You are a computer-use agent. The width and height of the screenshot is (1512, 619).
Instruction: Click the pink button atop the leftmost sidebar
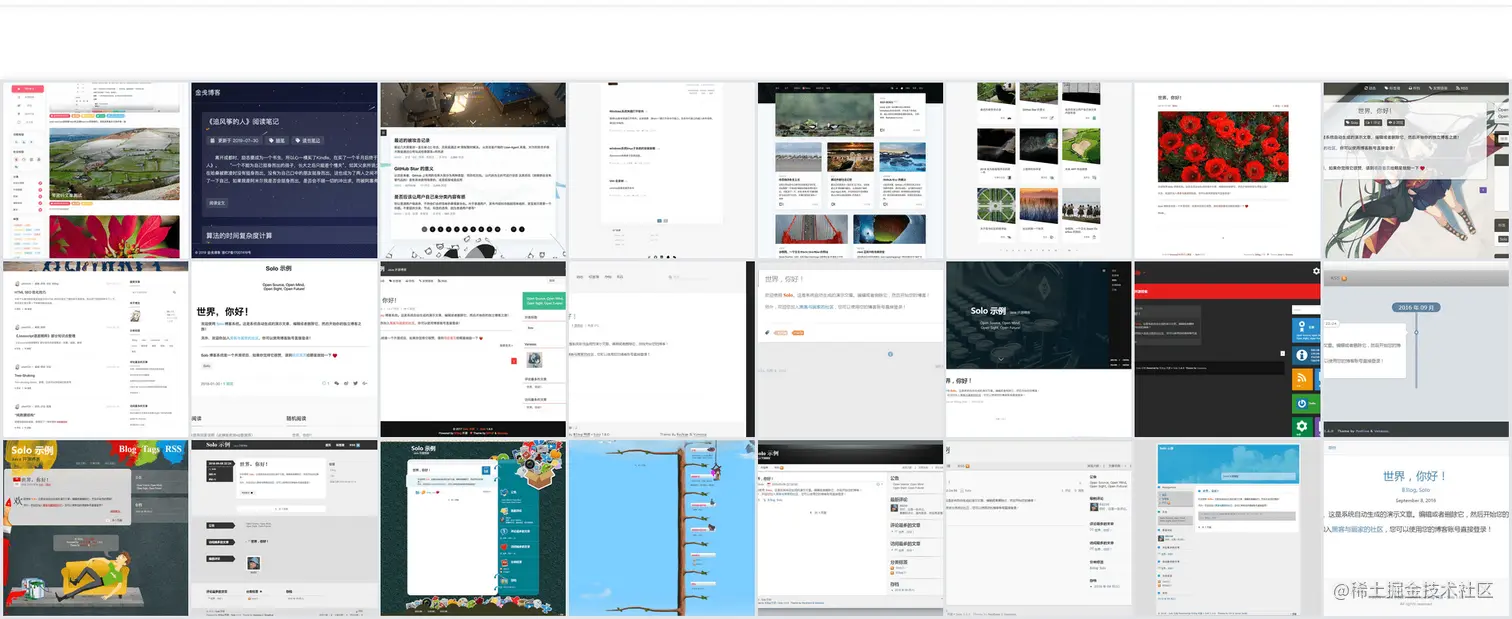click(x=28, y=89)
